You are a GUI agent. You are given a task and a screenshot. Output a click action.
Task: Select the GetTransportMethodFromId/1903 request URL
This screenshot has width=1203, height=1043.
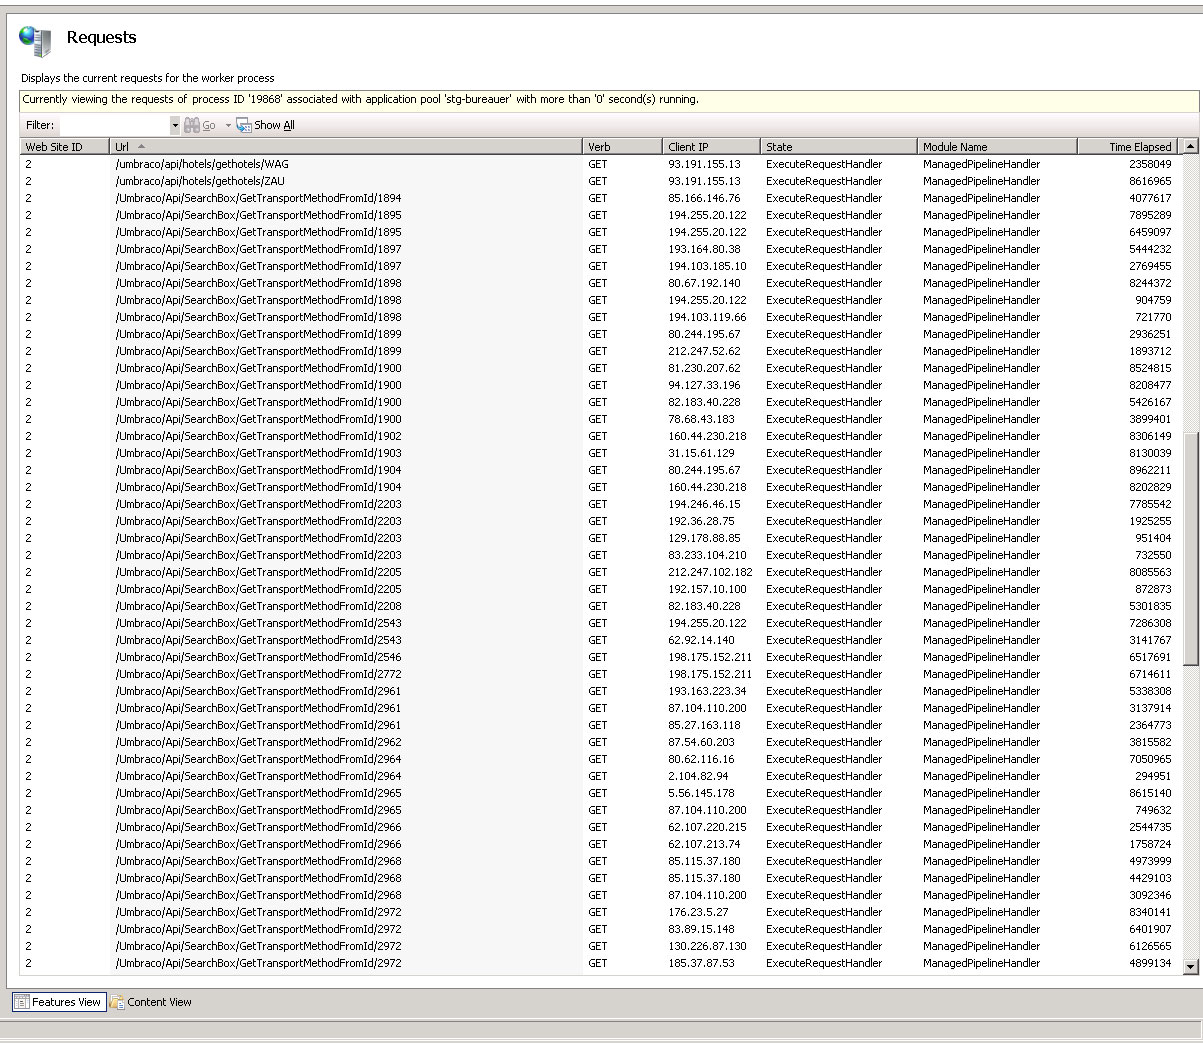click(x=258, y=453)
